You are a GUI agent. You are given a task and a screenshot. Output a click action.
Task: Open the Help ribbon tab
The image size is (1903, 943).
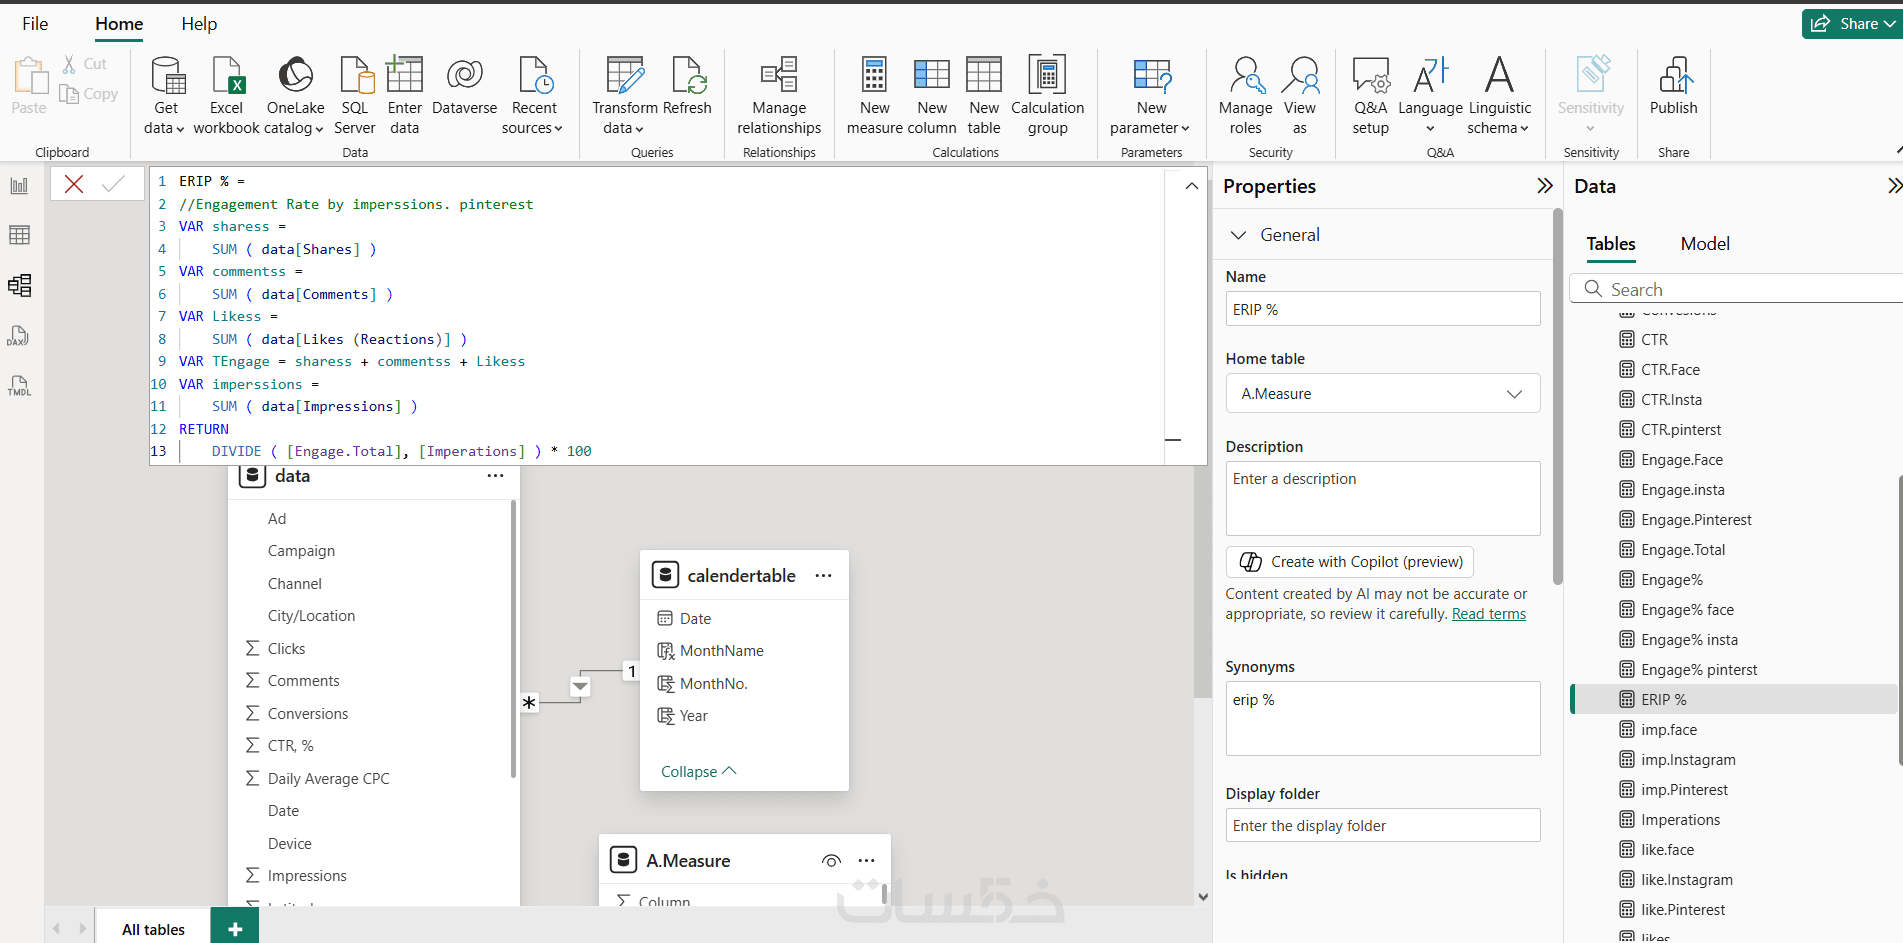(199, 24)
